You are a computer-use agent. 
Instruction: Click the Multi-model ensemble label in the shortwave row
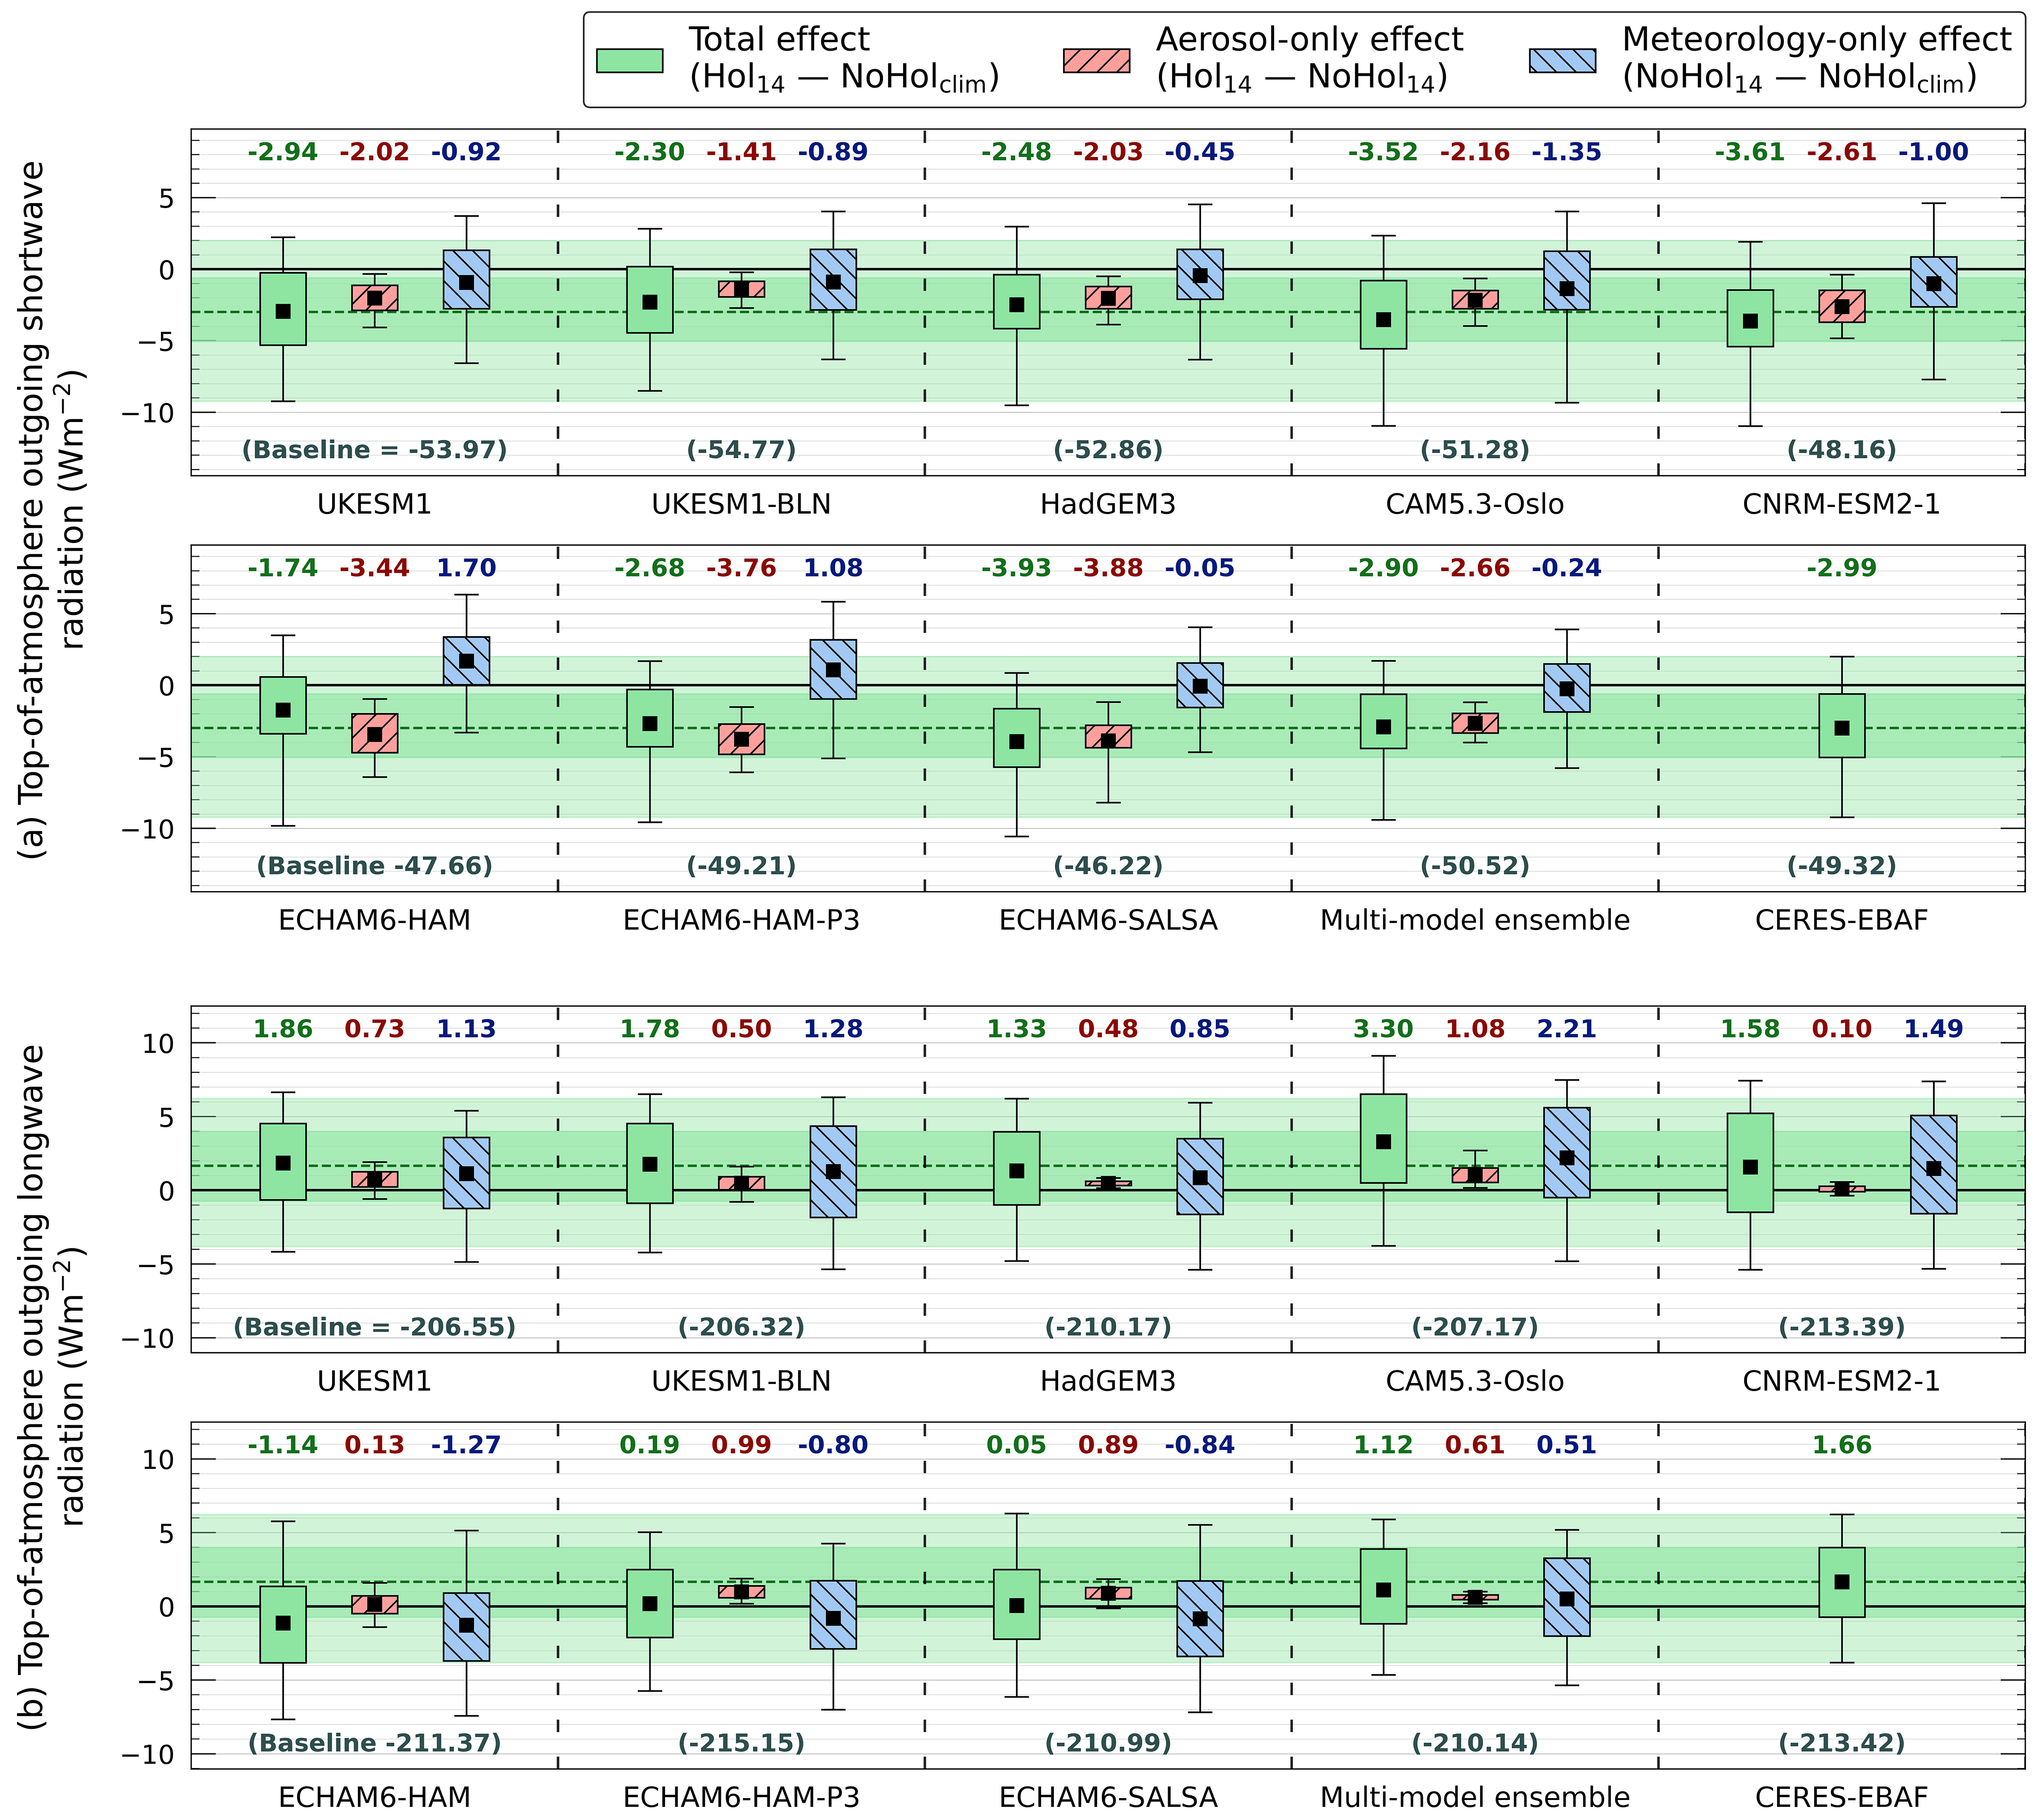[1474, 920]
